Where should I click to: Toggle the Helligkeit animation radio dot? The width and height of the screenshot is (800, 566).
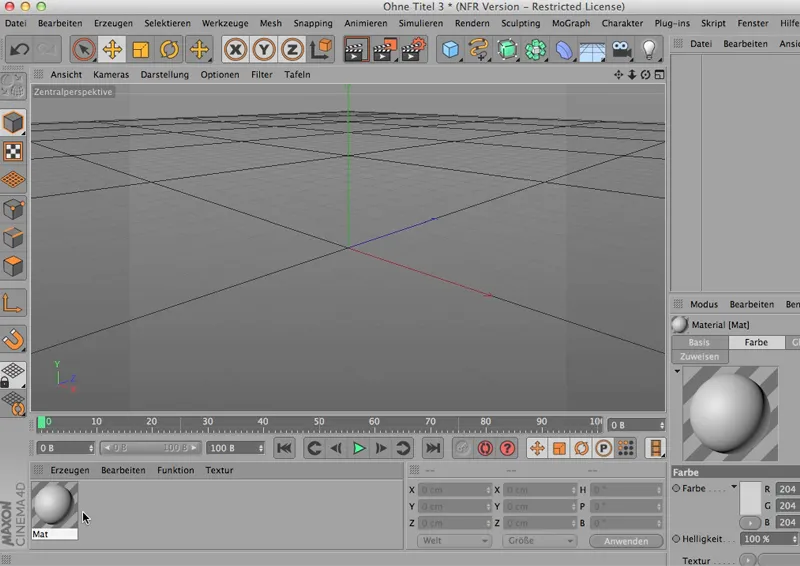tap(676, 538)
